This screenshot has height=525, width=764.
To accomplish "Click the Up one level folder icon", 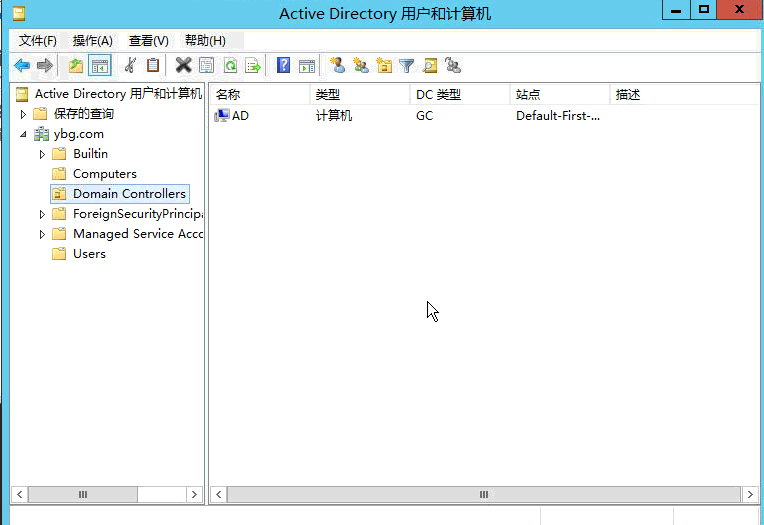I will [76, 66].
